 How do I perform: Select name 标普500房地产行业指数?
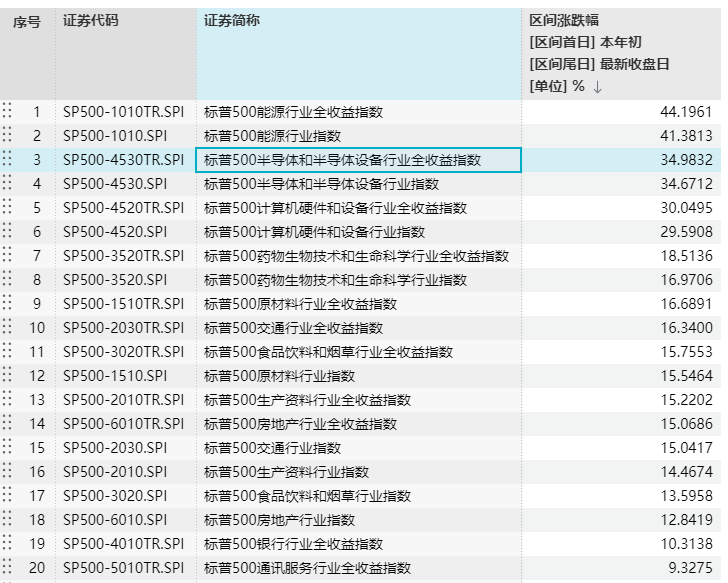(x=280, y=519)
